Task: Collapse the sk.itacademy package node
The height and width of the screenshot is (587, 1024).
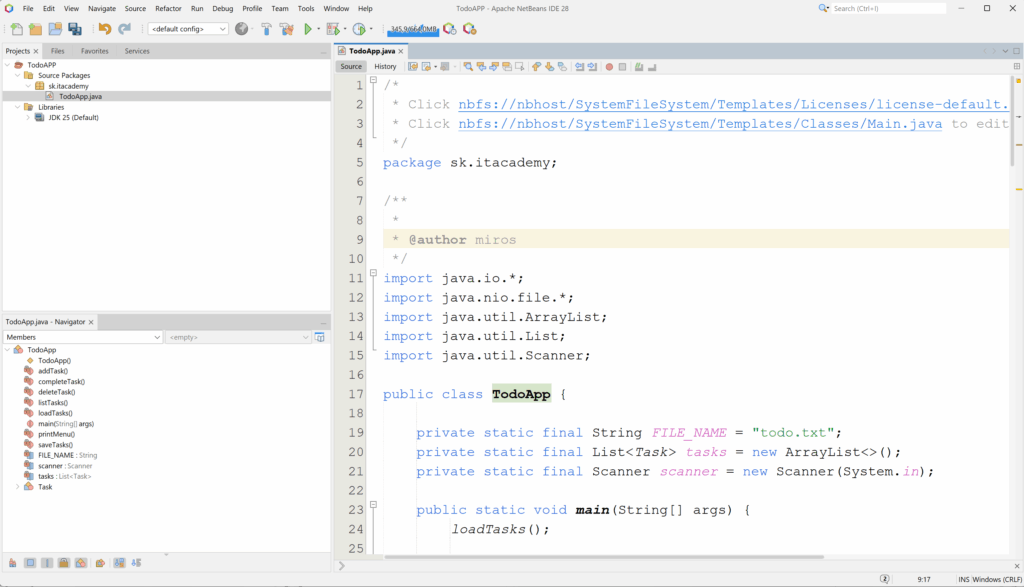Action: click(x=29, y=86)
